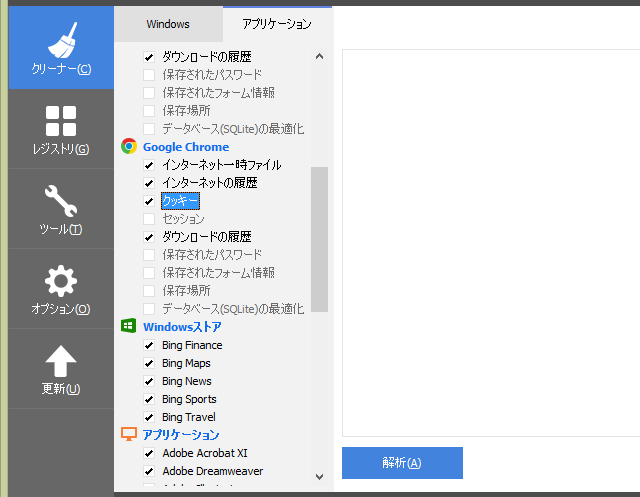Image resolution: width=640 pixels, height=497 pixels.
Task: Click the Google Chrome logo icon
Action: pyautogui.click(x=129, y=146)
